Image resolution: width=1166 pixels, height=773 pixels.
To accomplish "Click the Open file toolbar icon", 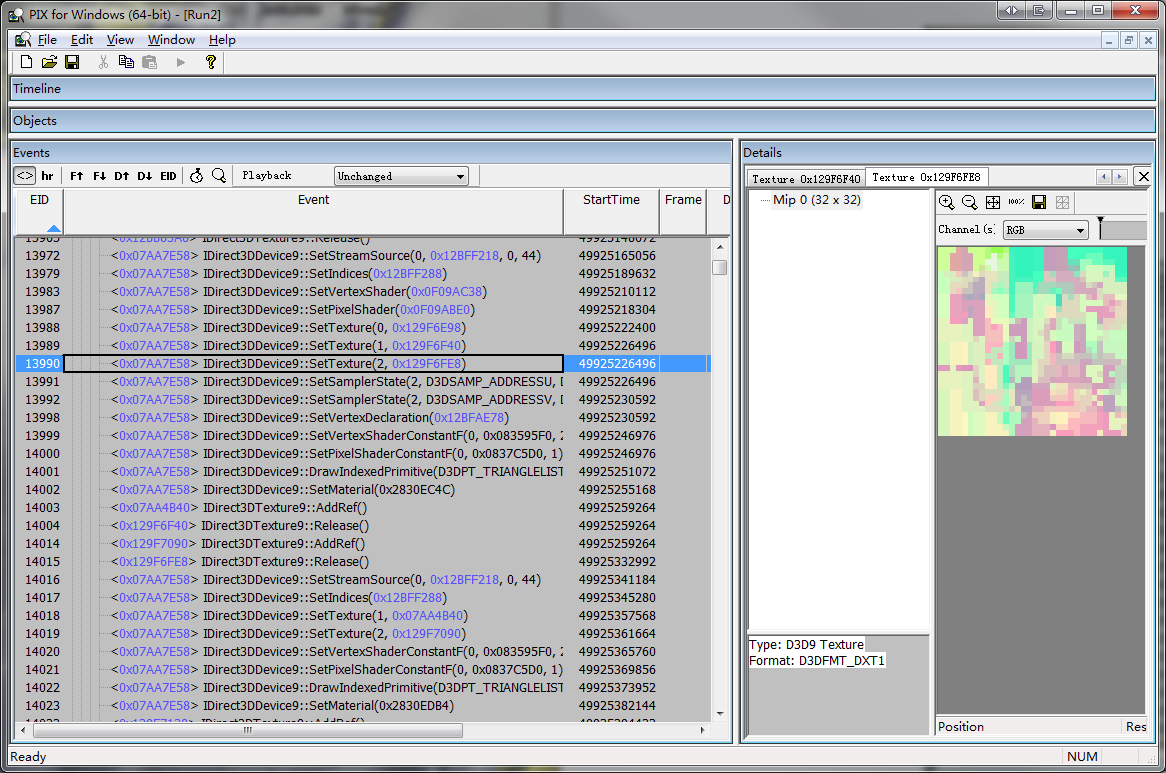I will point(49,62).
